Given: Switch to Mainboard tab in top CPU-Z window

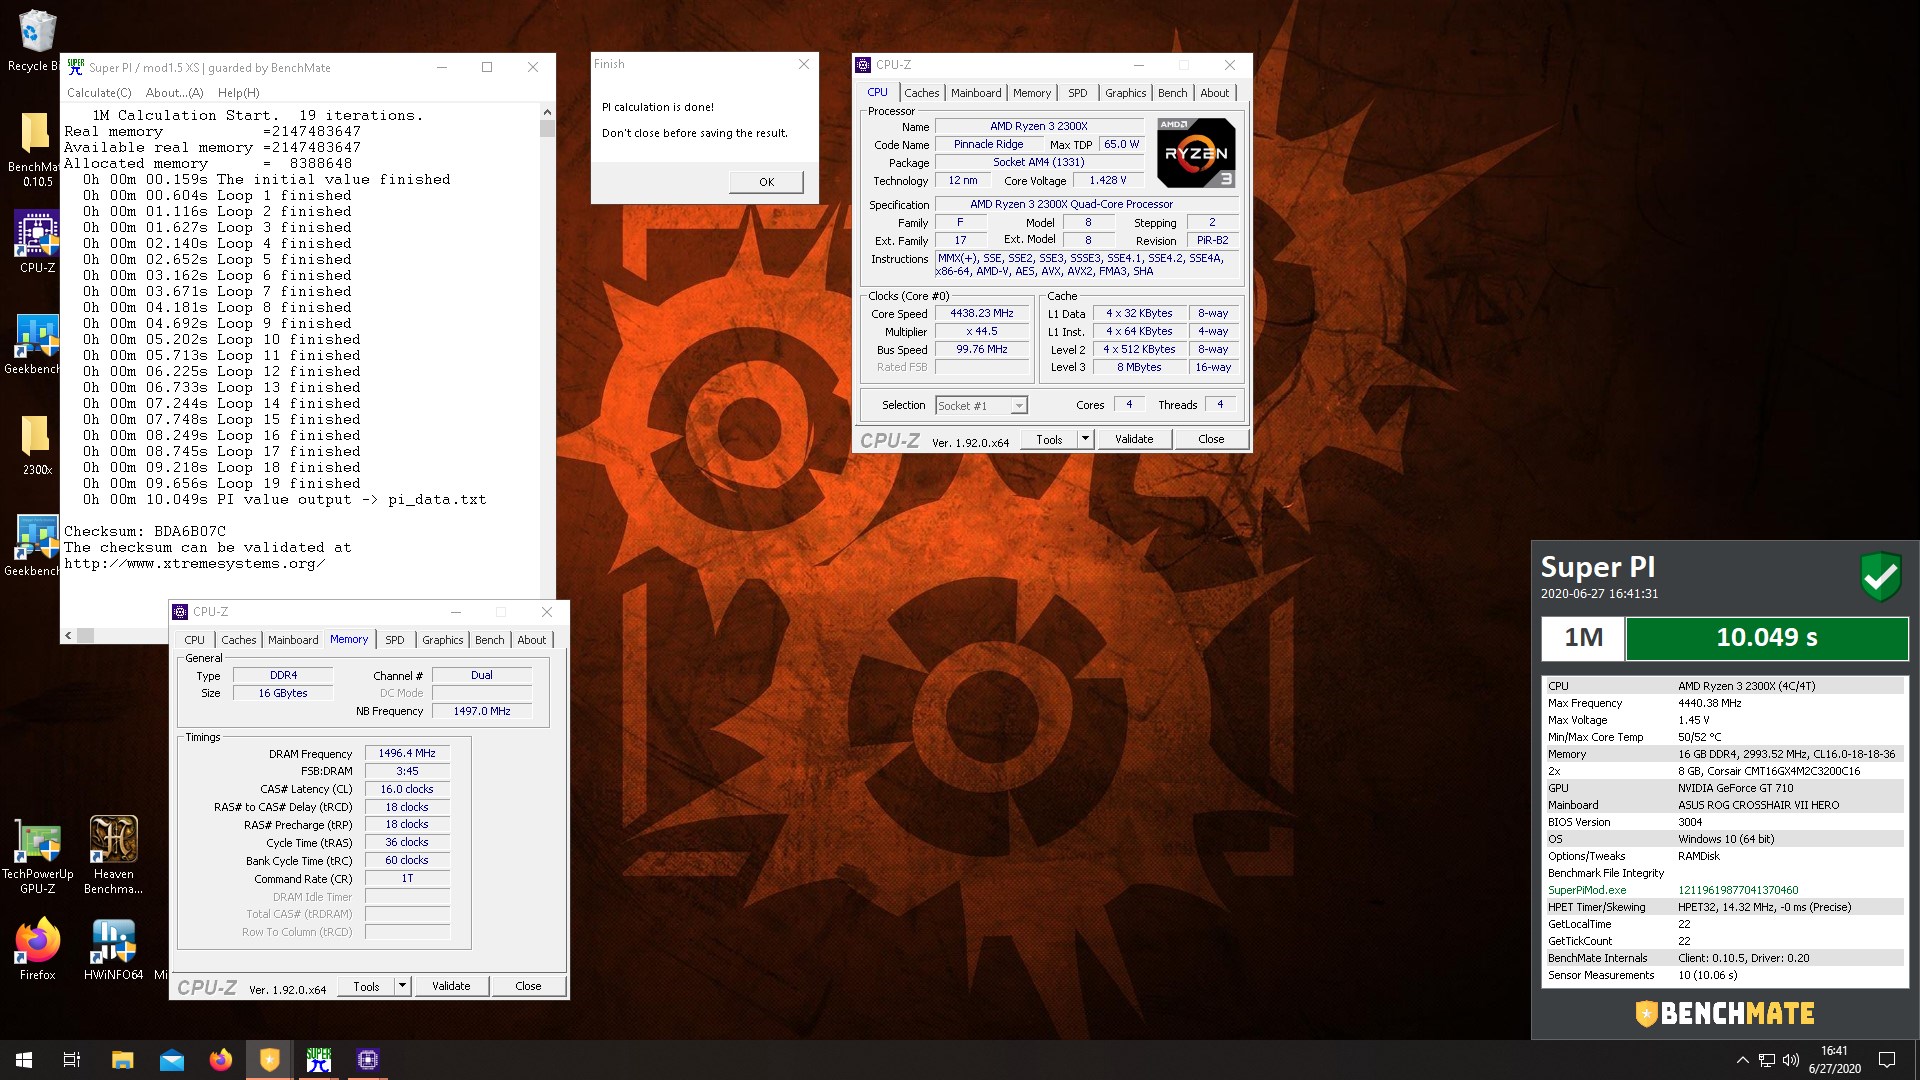Looking at the screenshot, I should pyautogui.click(x=976, y=93).
